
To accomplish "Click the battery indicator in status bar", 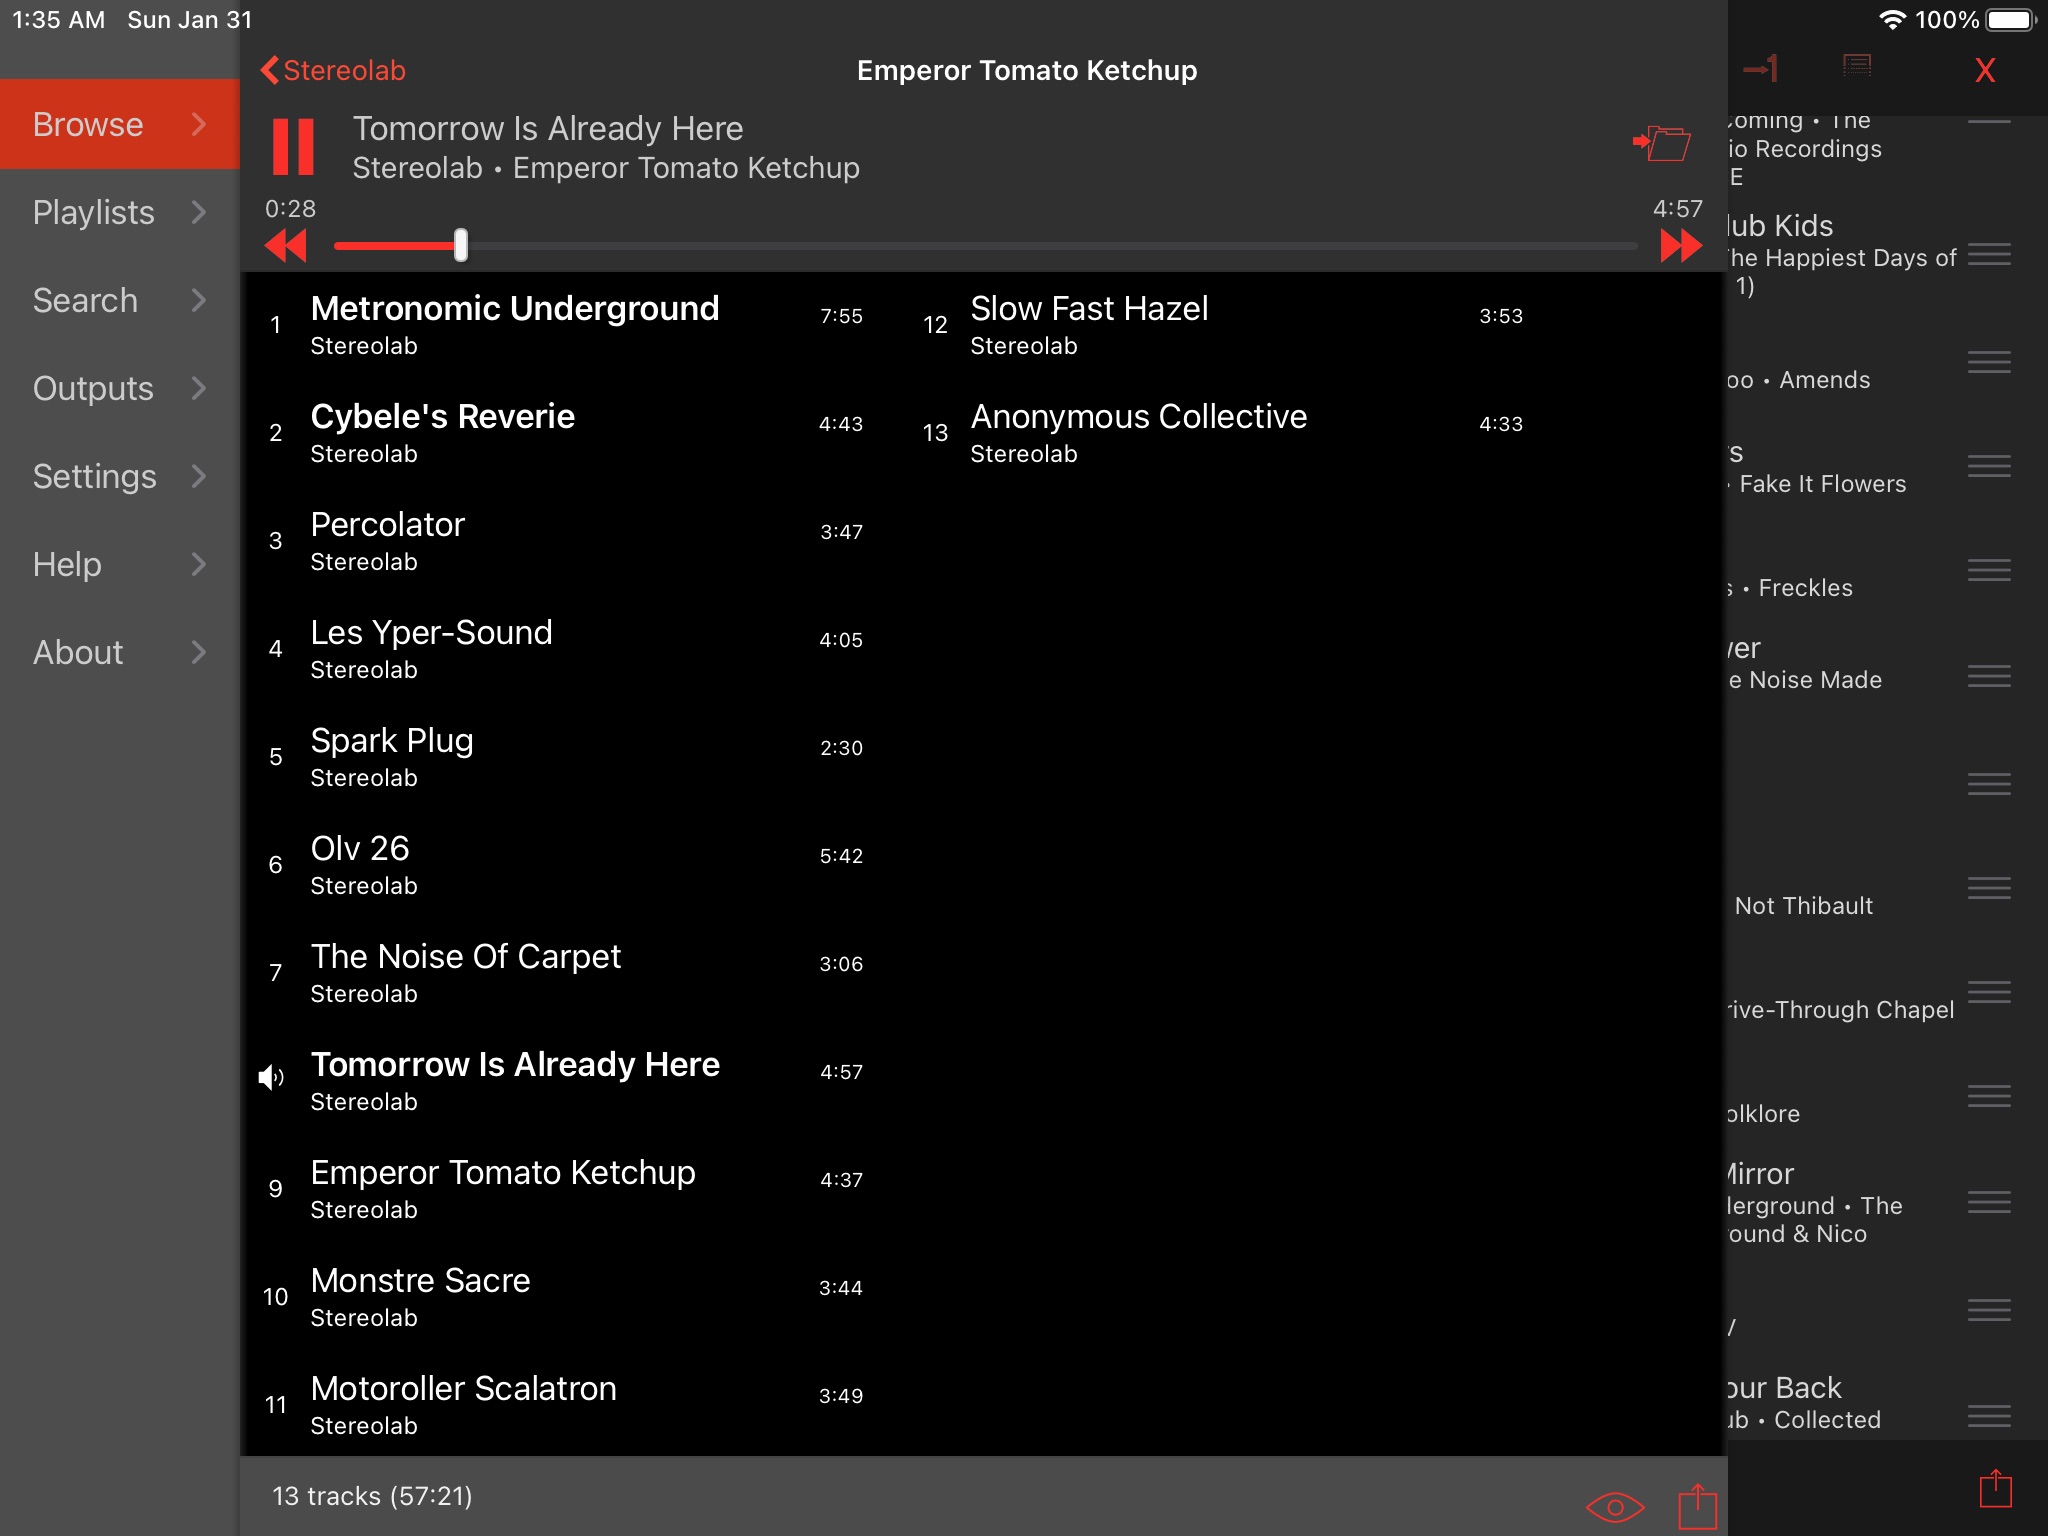I will coord(2012,20).
